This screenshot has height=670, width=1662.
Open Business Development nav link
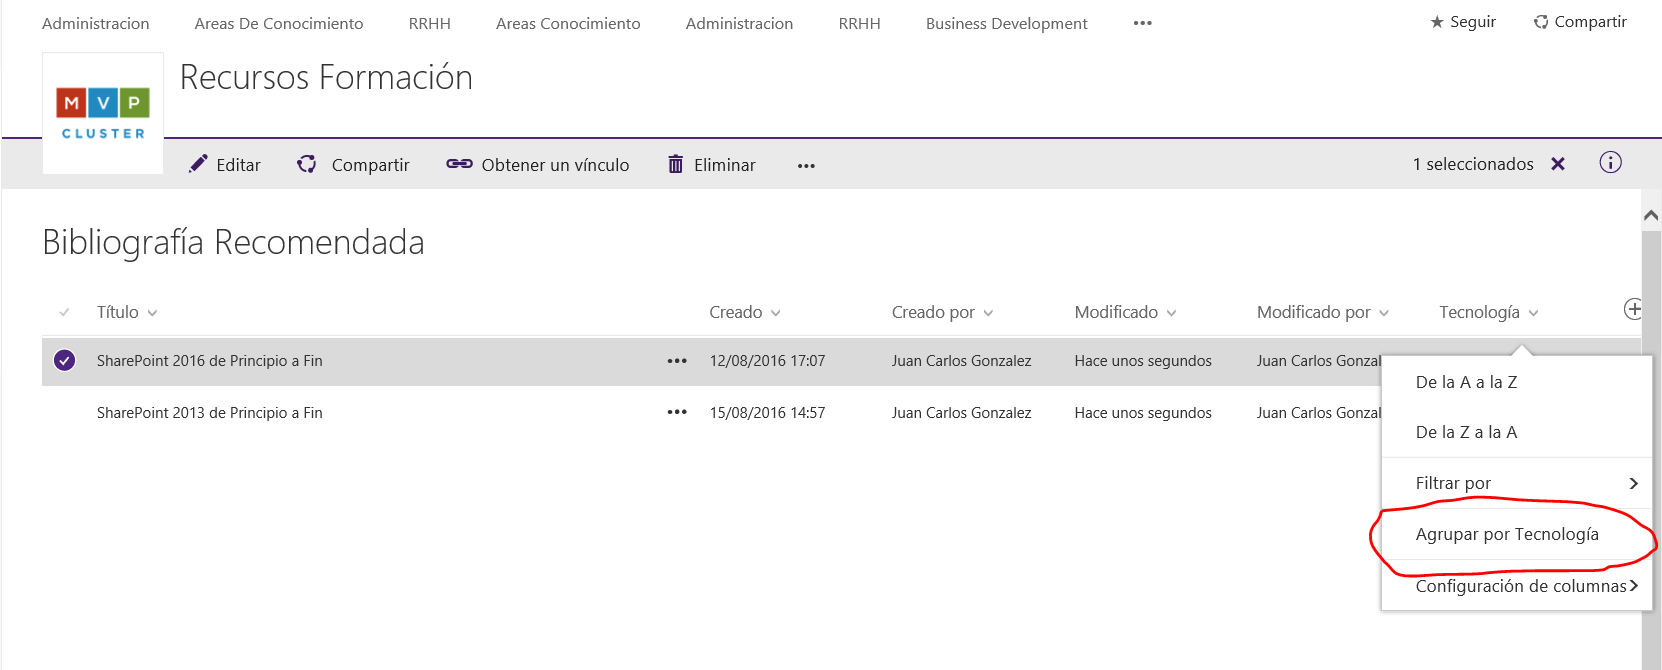point(1007,23)
